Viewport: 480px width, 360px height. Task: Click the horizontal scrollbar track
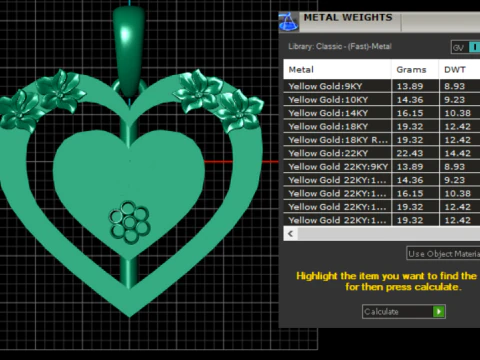point(389,234)
